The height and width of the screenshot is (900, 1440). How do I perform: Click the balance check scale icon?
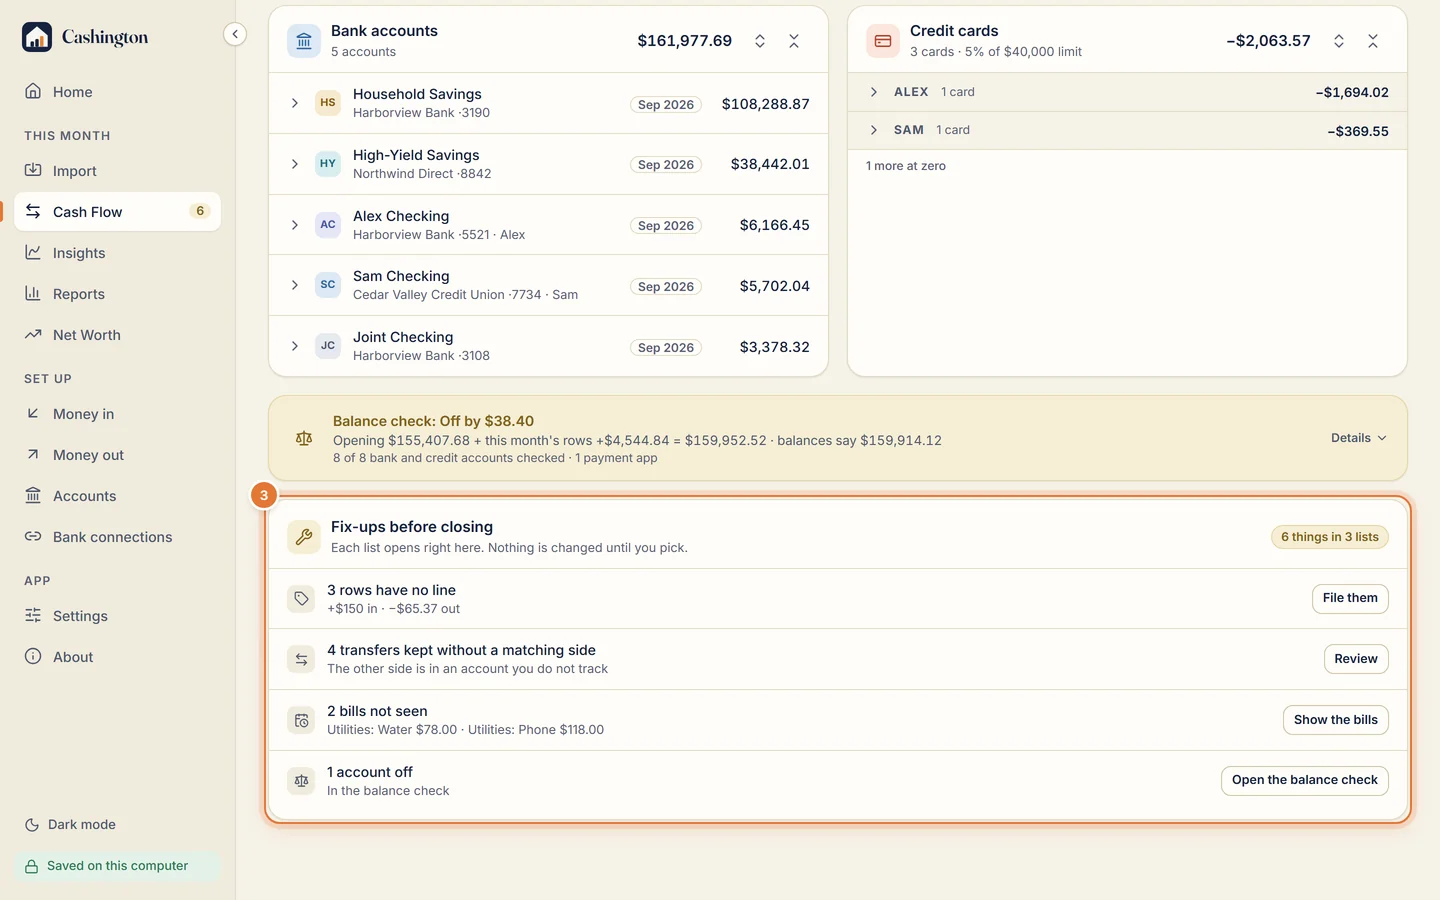click(304, 438)
